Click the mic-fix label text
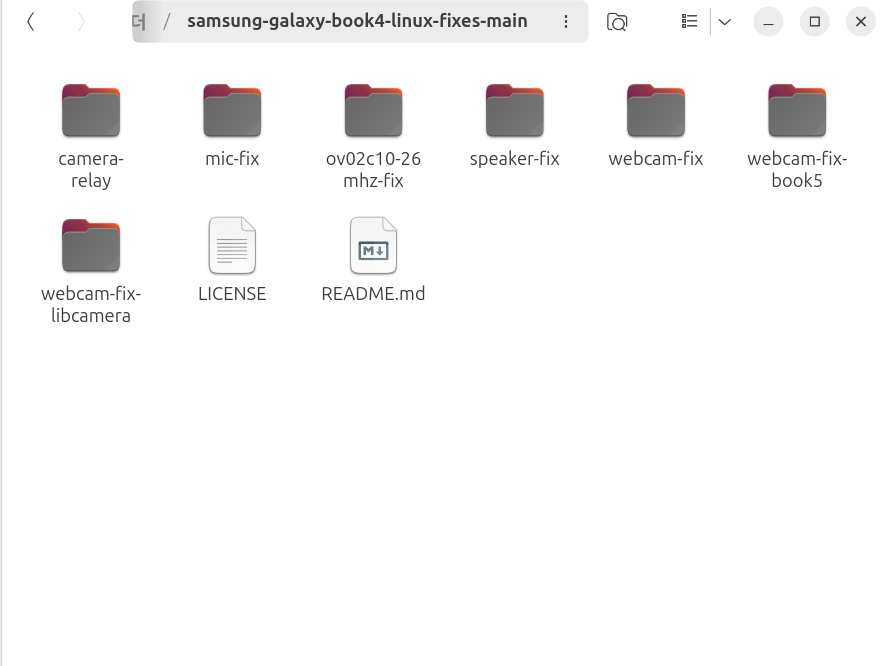Image resolution: width=888 pixels, height=666 pixels. point(232,159)
